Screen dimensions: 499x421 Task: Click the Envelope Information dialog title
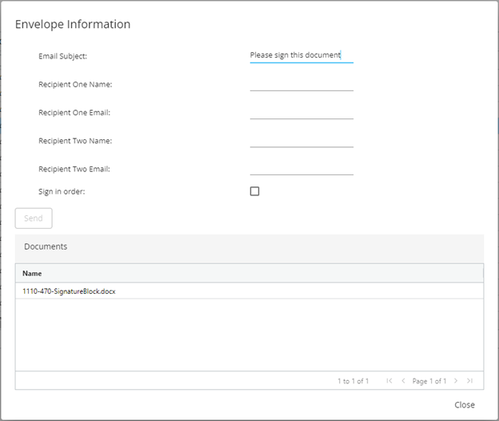coord(73,24)
